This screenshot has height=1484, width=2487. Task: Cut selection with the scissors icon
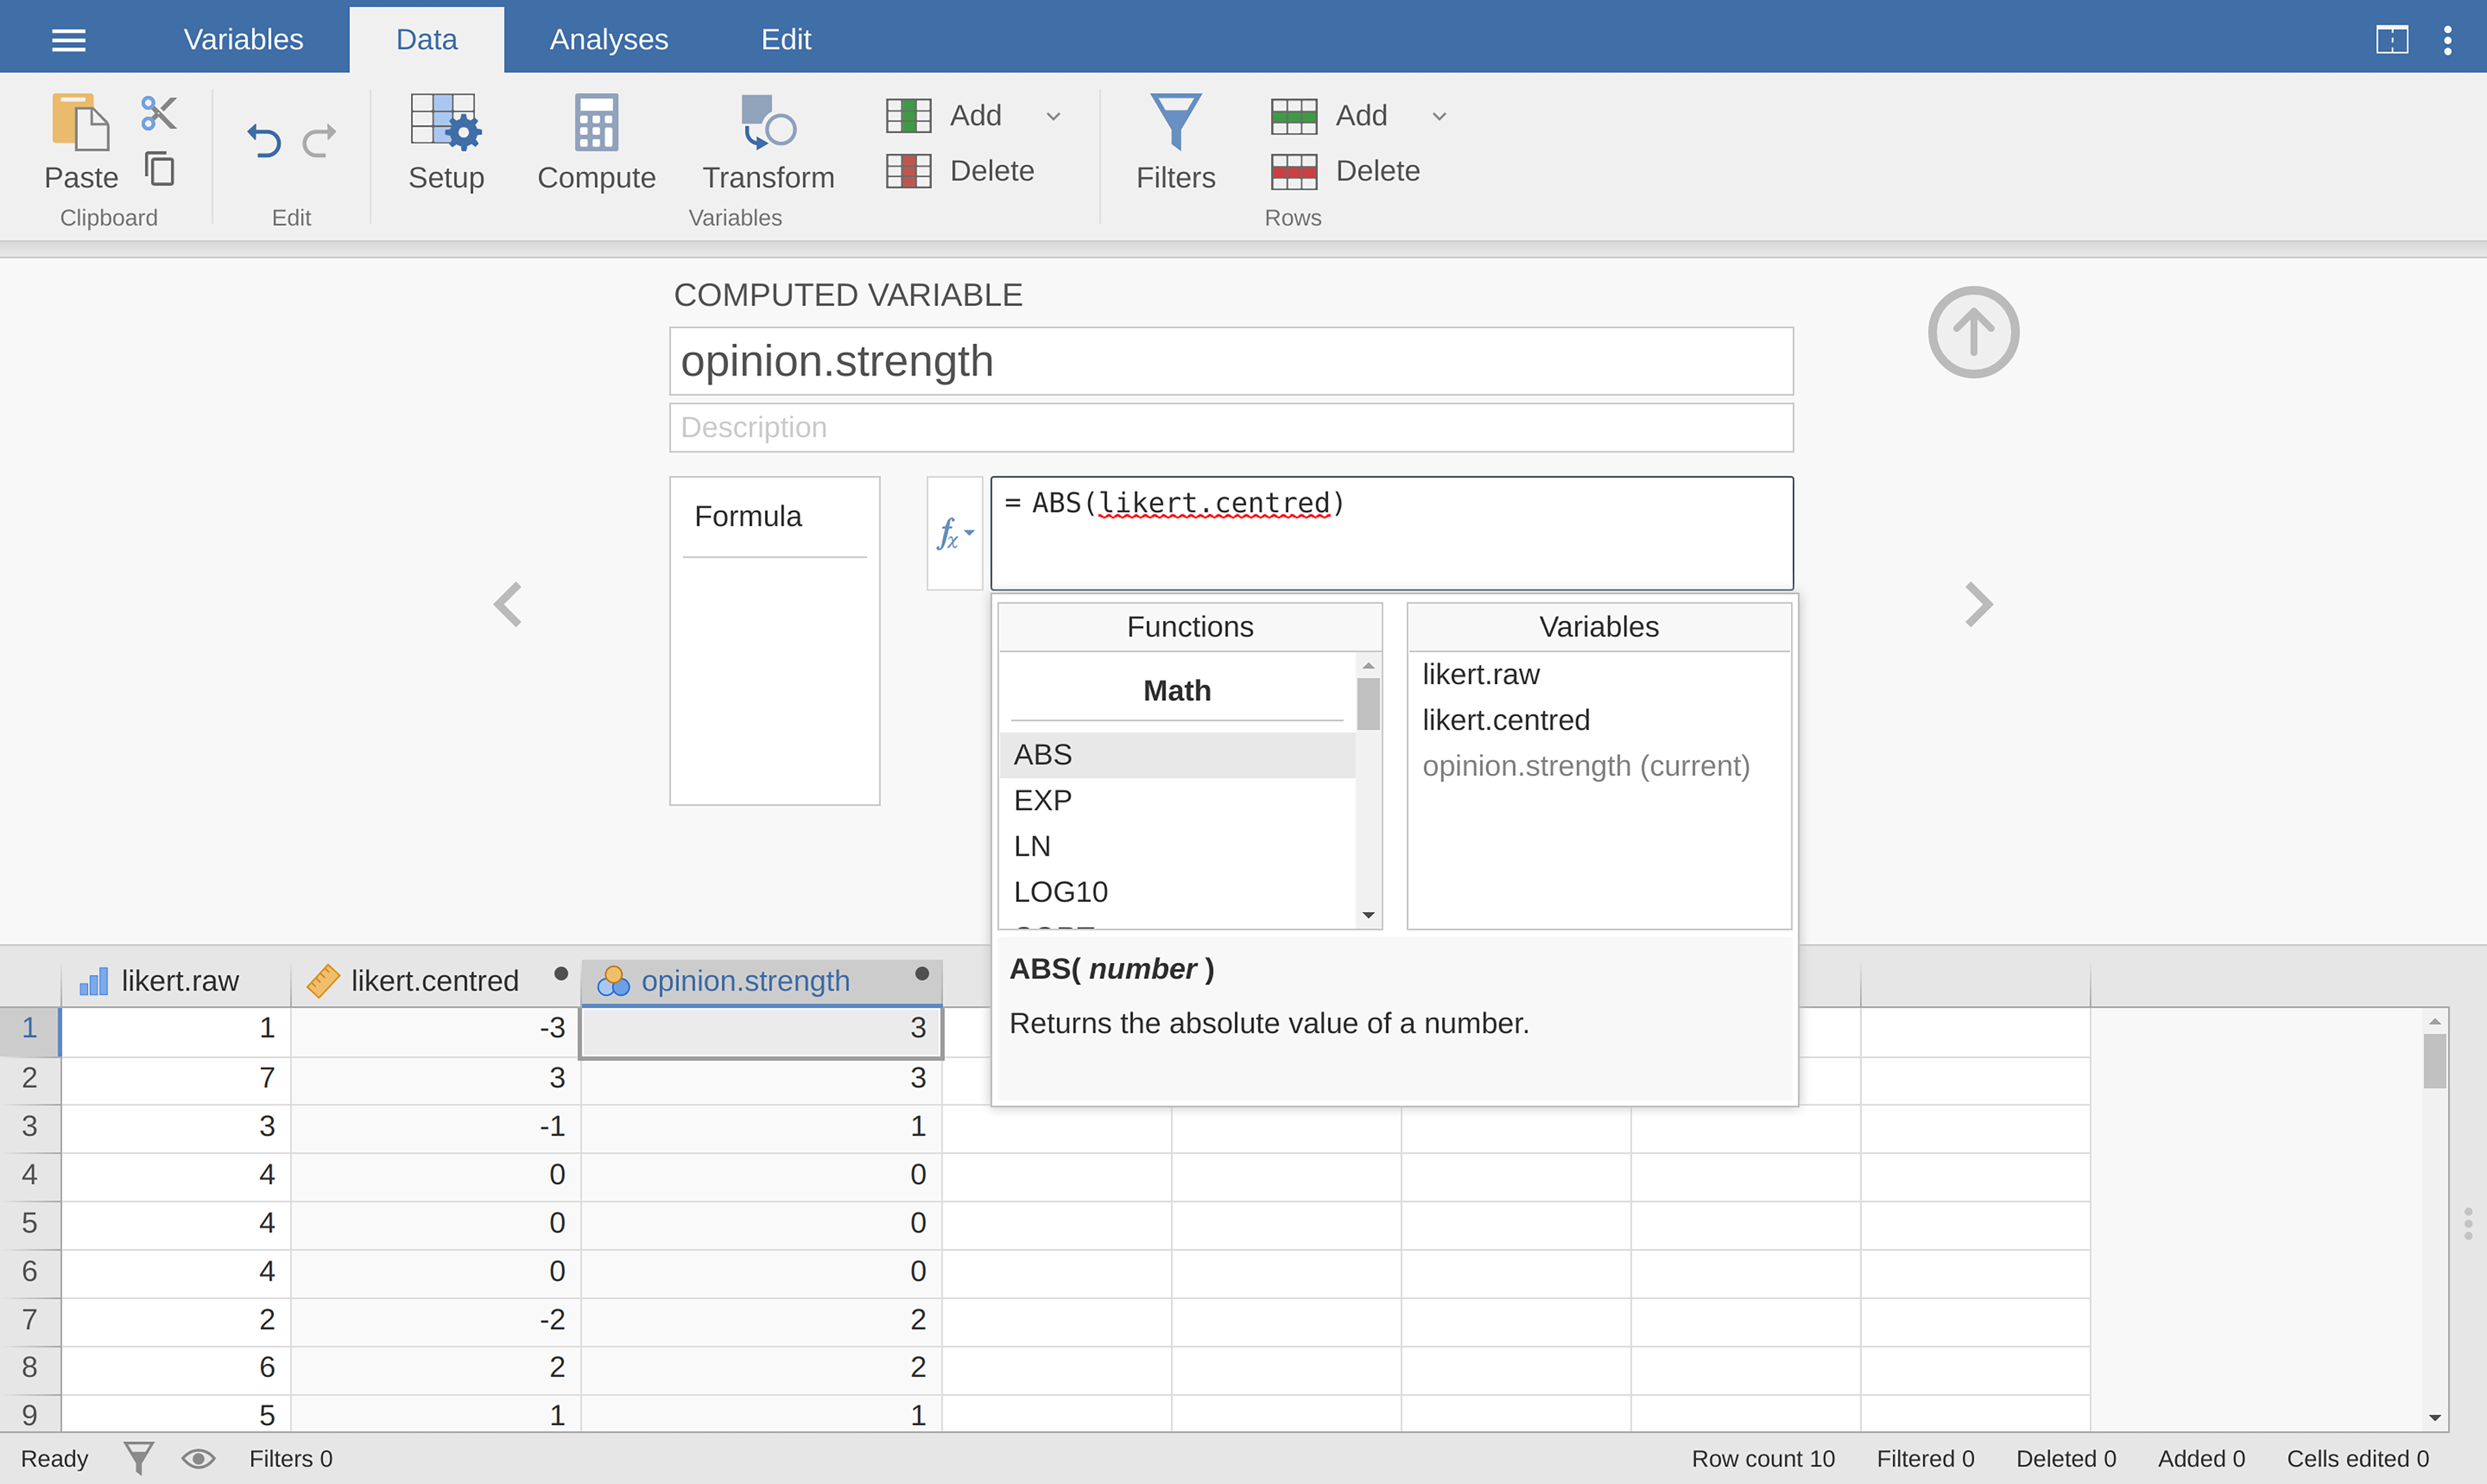click(x=159, y=113)
